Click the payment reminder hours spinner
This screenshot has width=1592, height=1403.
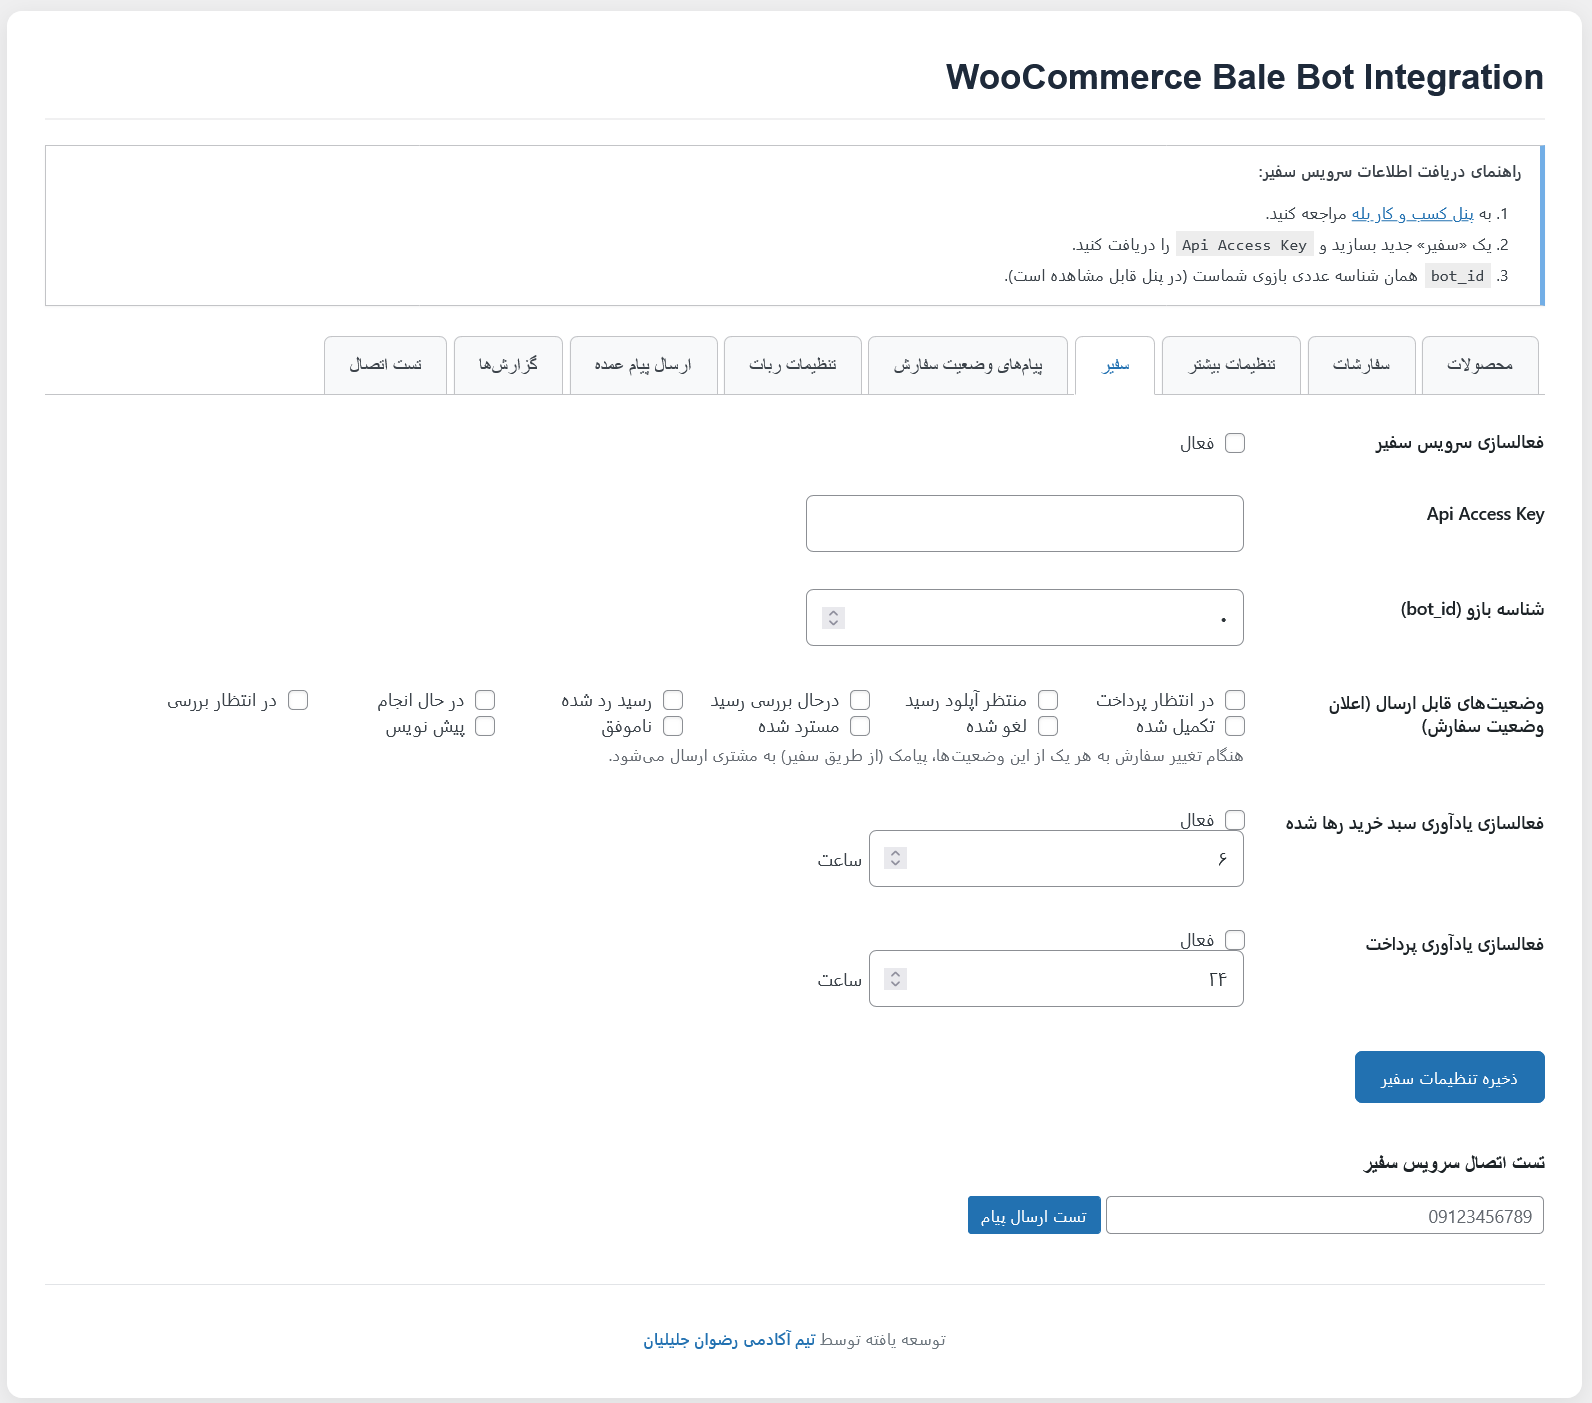point(896,978)
